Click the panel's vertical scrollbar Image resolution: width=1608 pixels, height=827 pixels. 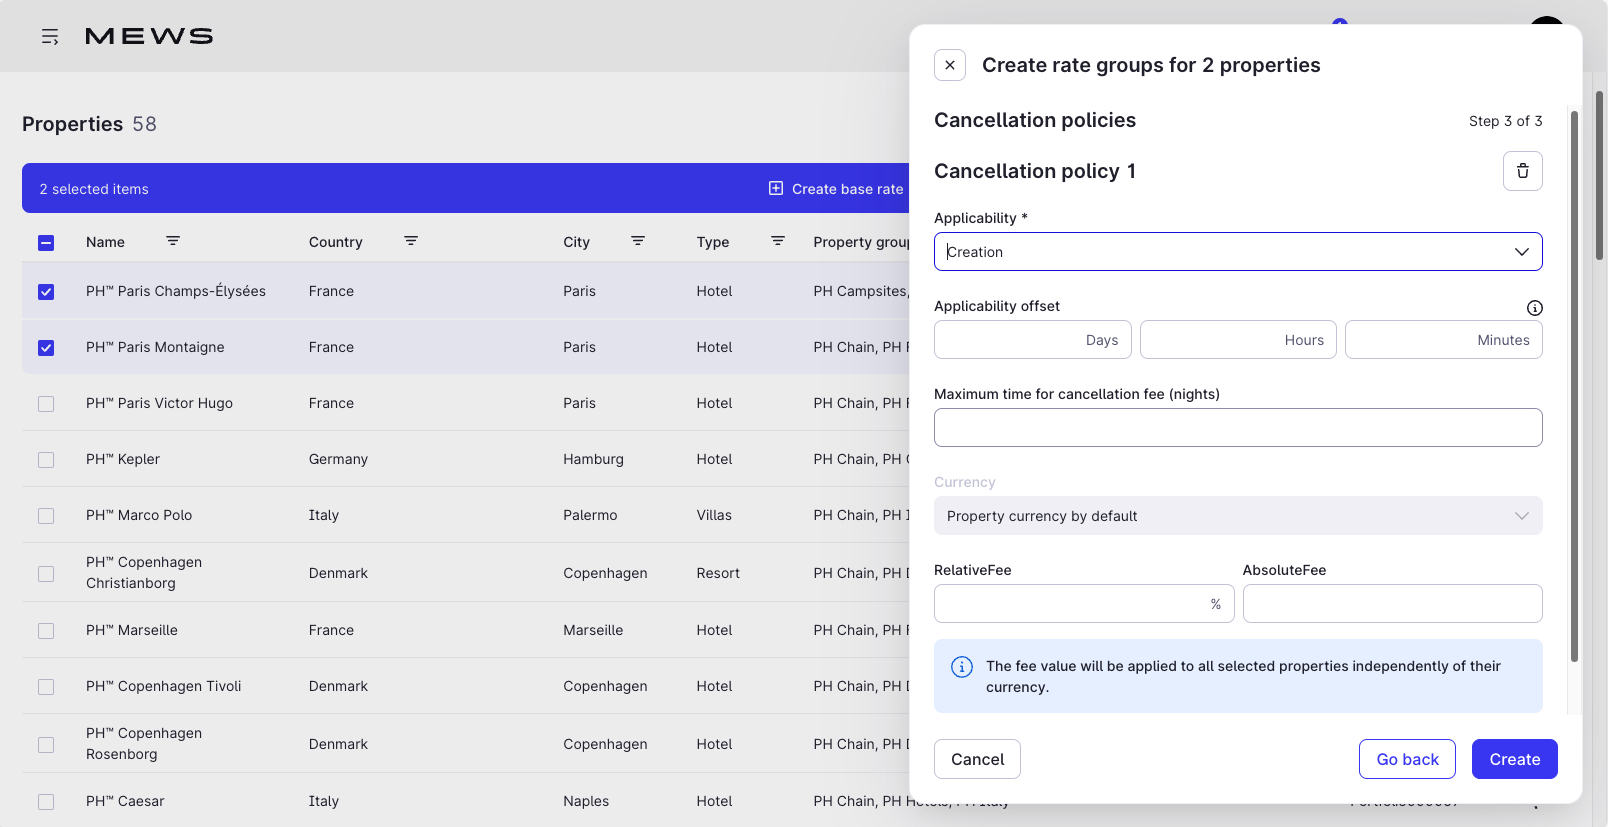1574,385
